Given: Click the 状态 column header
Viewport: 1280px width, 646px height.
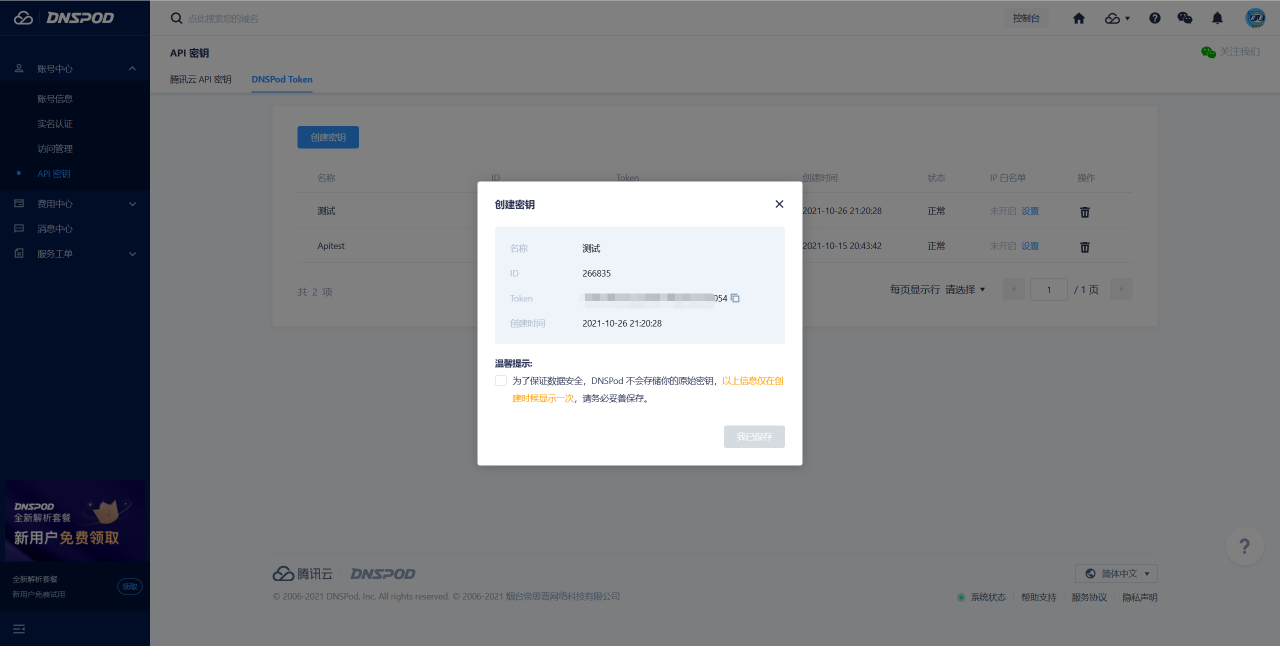Looking at the screenshot, I should 936,178.
